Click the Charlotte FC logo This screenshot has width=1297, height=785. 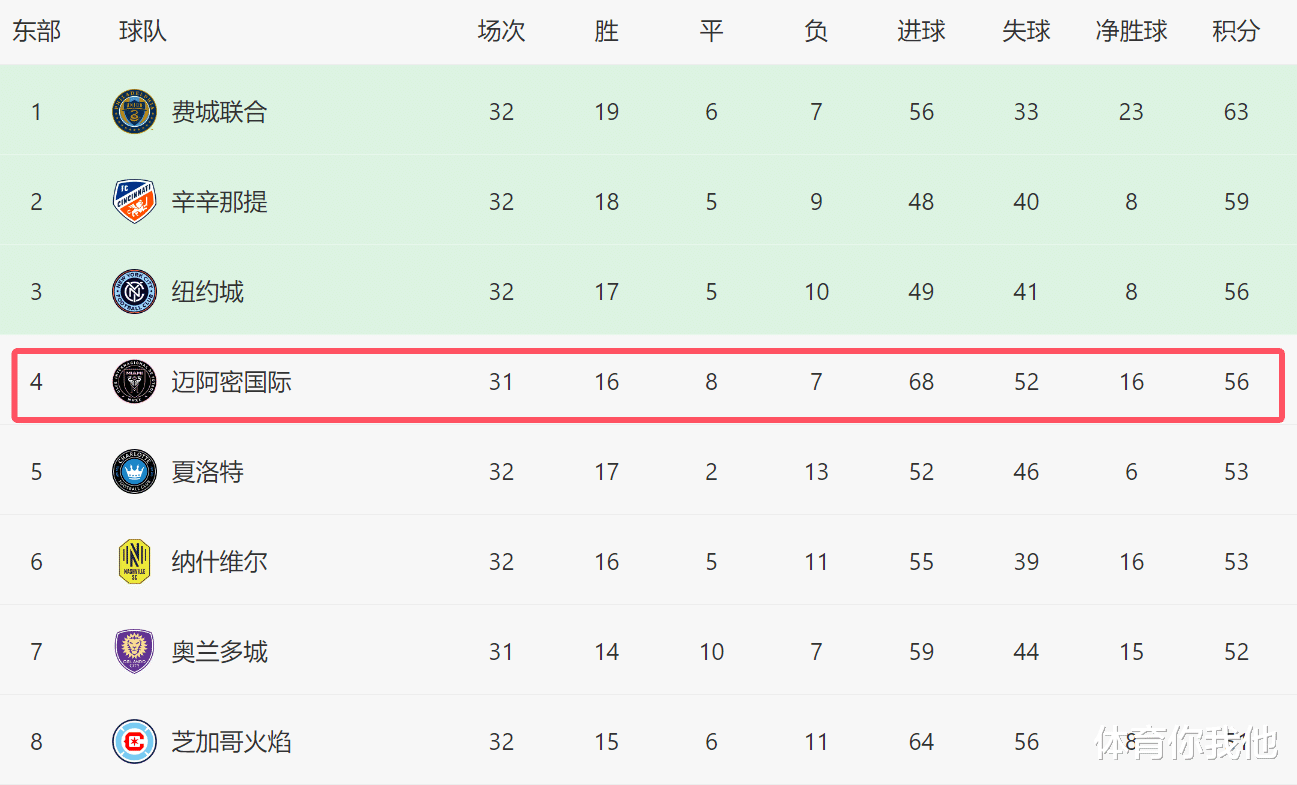pyautogui.click(x=134, y=472)
